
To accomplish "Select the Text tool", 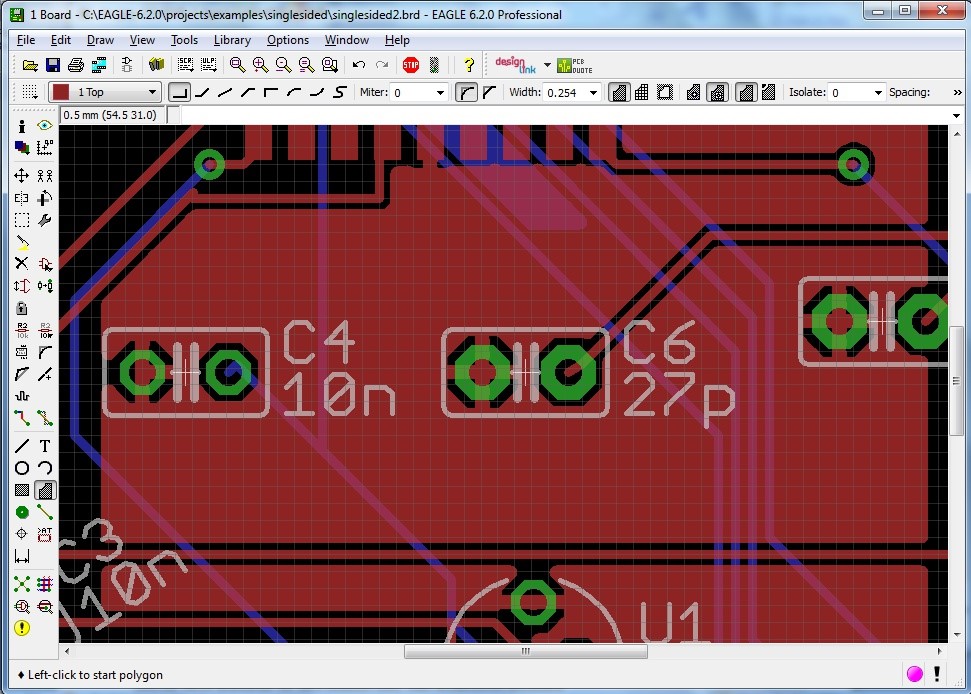I will point(45,446).
